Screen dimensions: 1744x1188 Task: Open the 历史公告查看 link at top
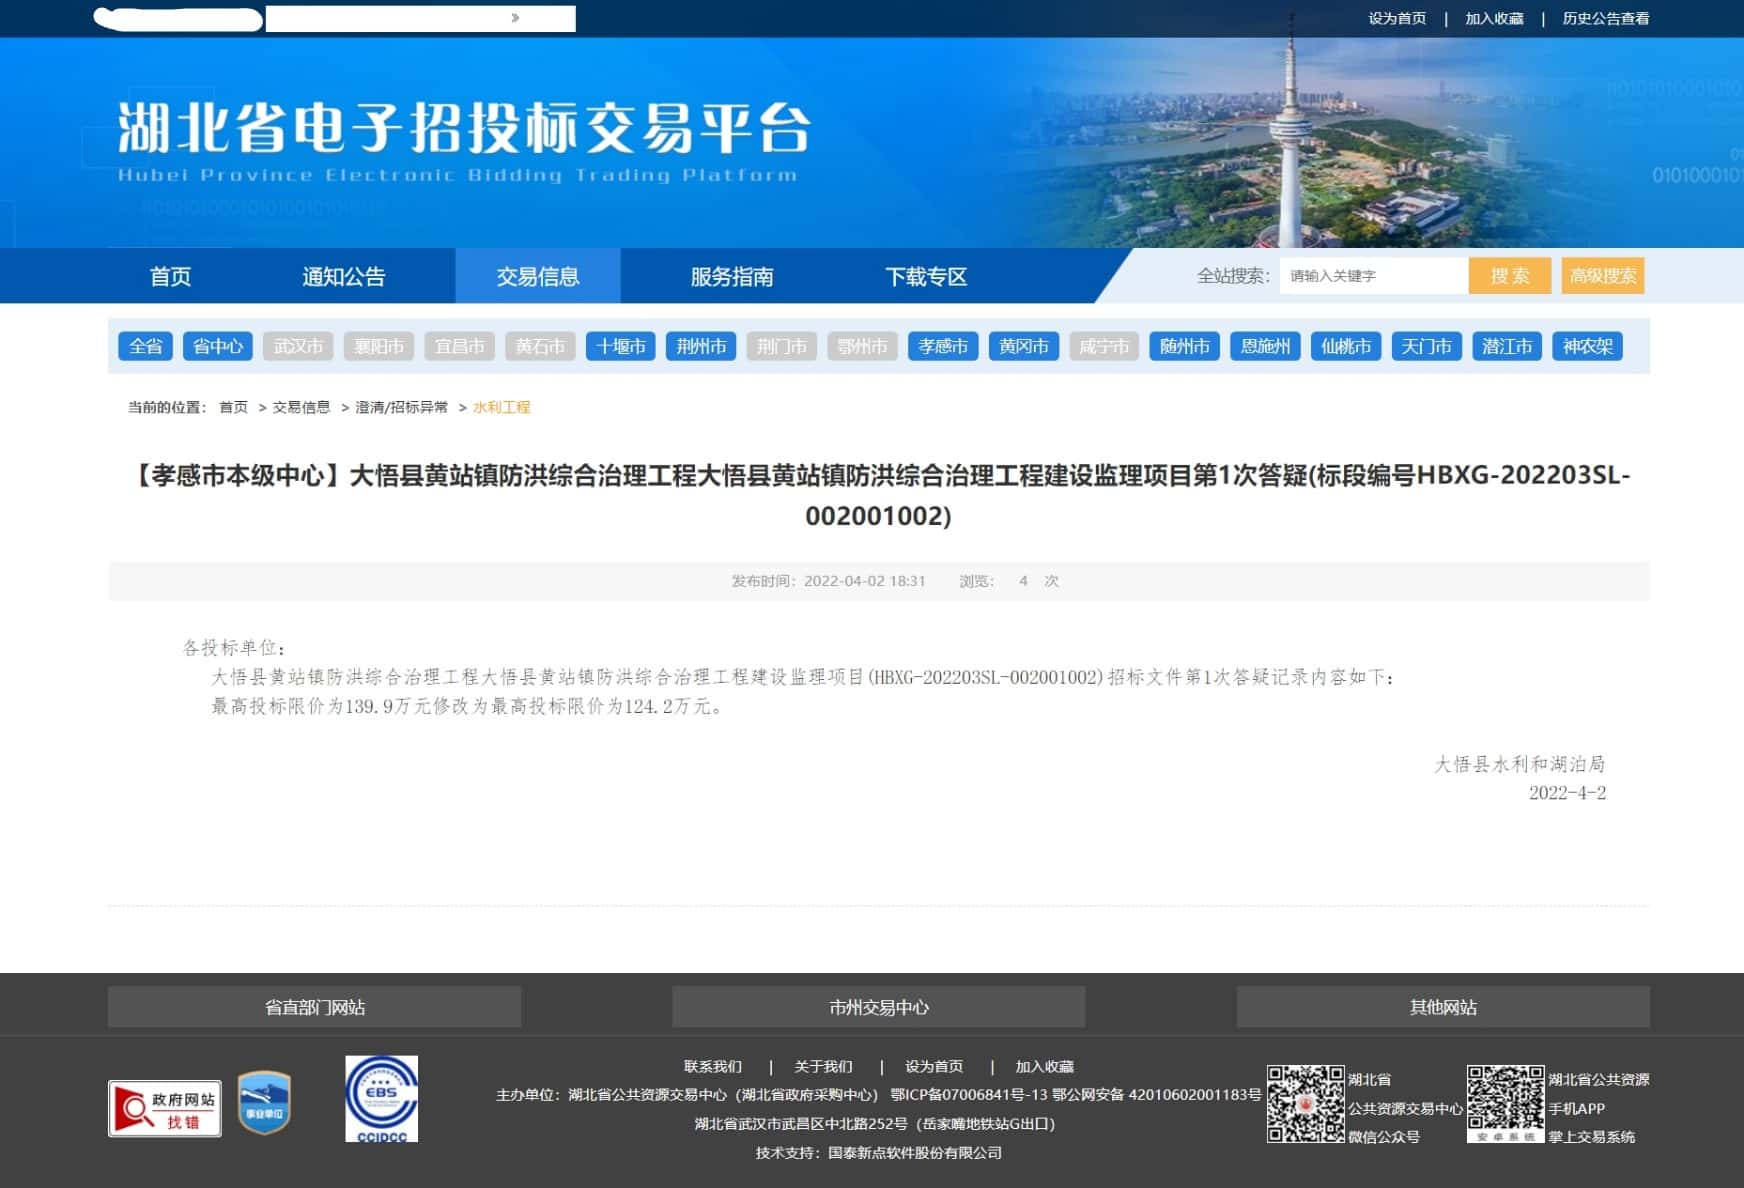point(1605,19)
